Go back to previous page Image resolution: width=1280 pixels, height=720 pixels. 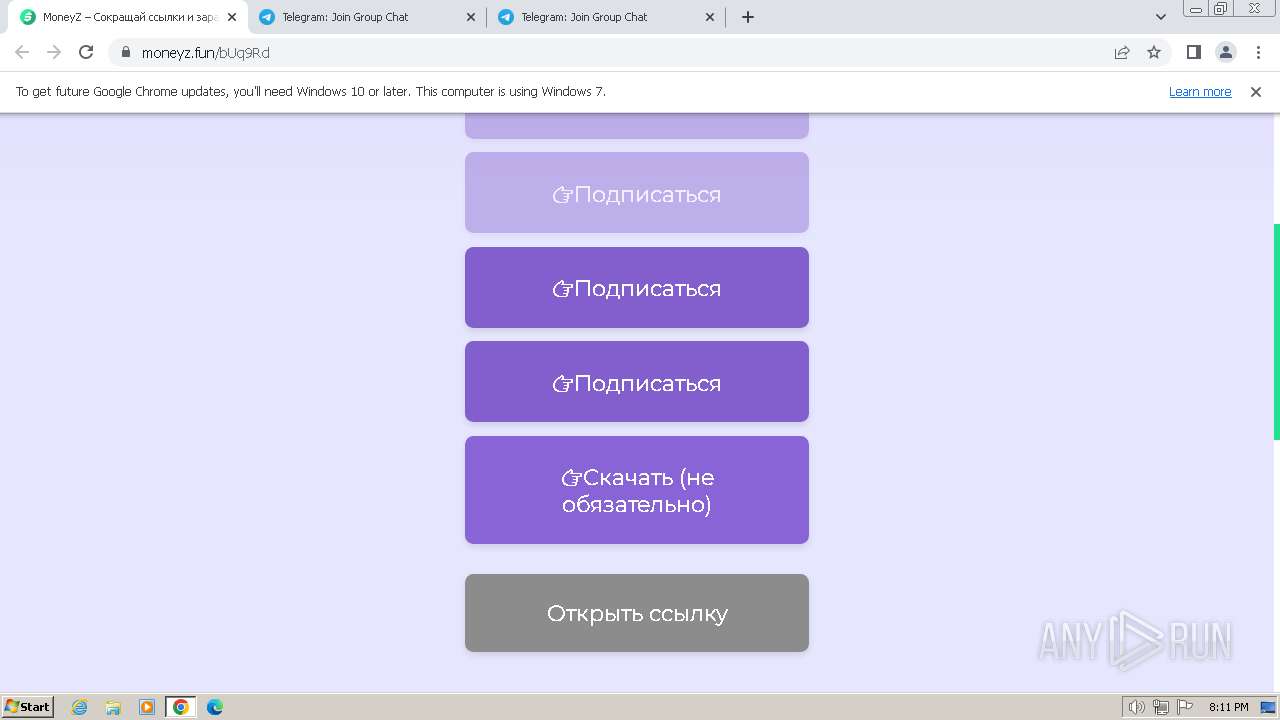[x=22, y=52]
